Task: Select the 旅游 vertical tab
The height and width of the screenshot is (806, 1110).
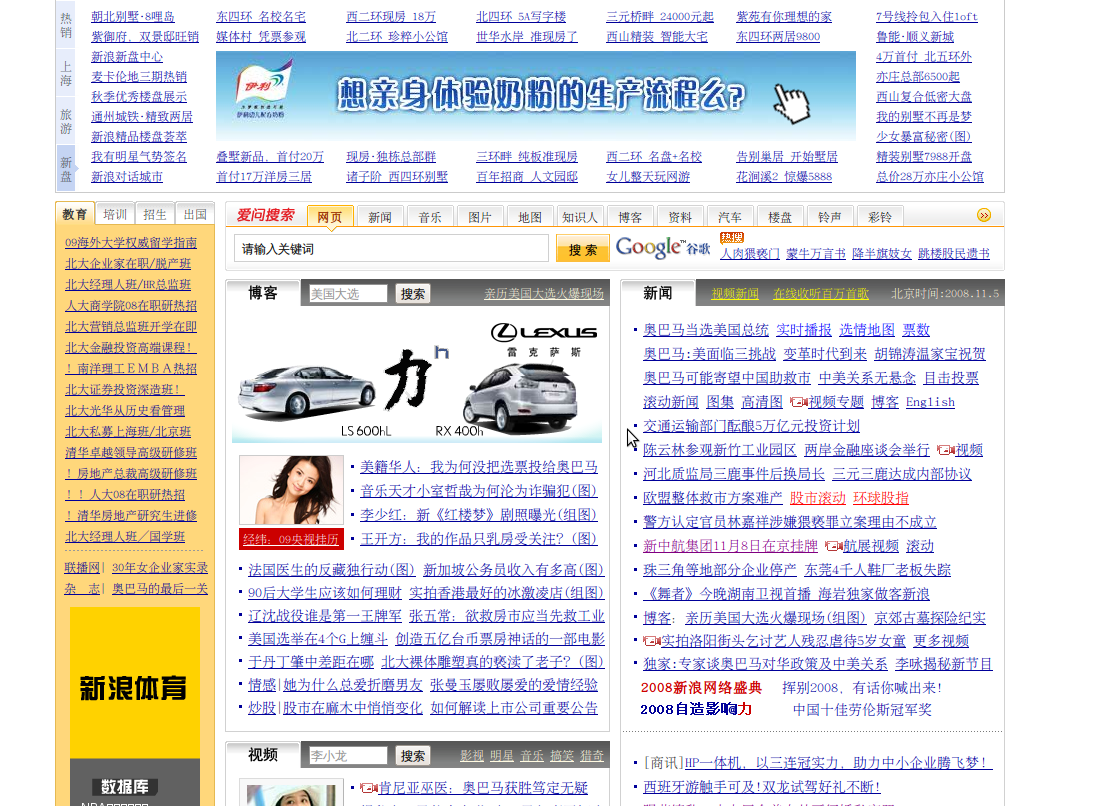Action: point(66,122)
